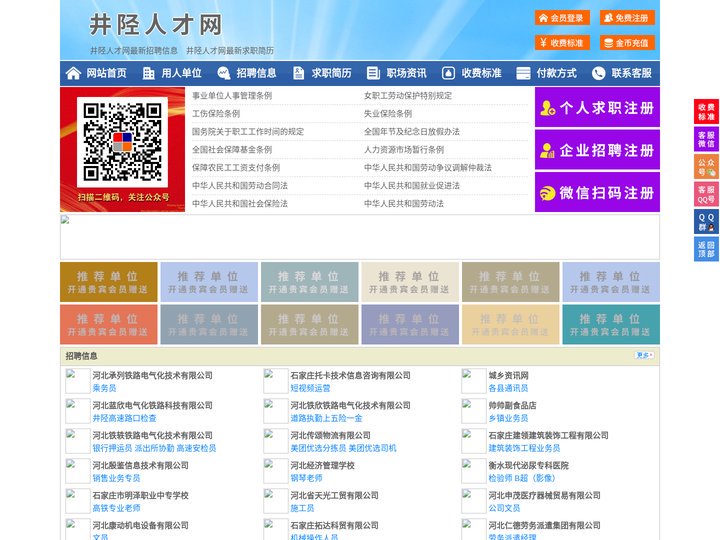This screenshot has width=720, height=540.
Task: Open 井陉人才网最新求职简历 header link
Action: pos(230,51)
